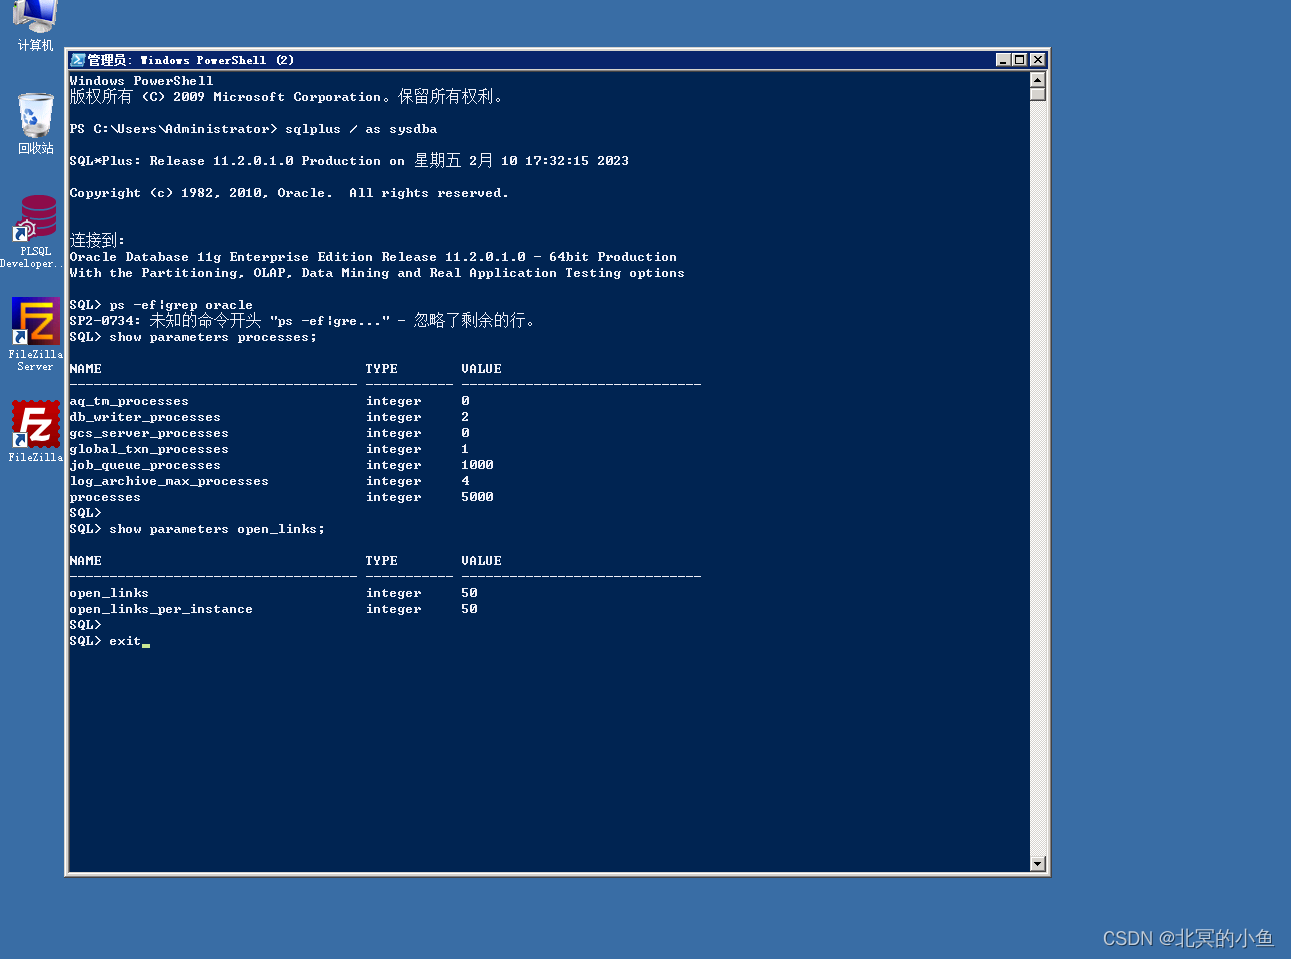
Task: Click 'show parameters processes;' command
Action: [x=213, y=337]
